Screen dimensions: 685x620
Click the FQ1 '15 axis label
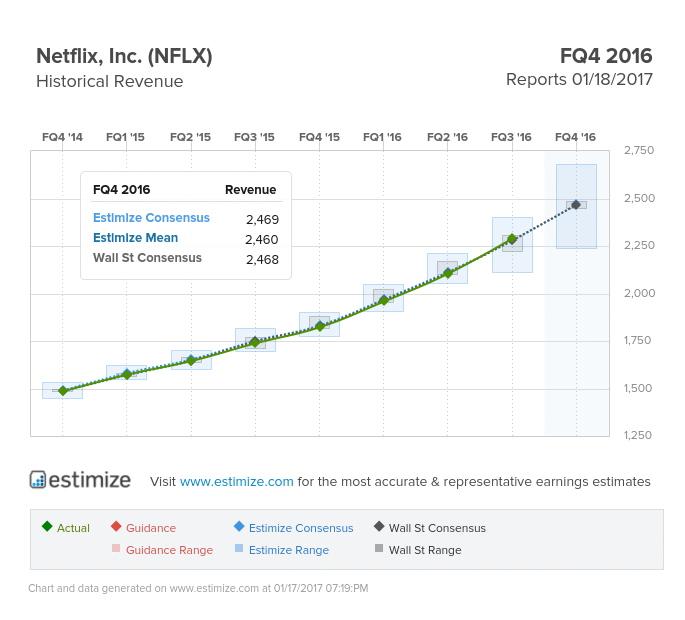125,137
